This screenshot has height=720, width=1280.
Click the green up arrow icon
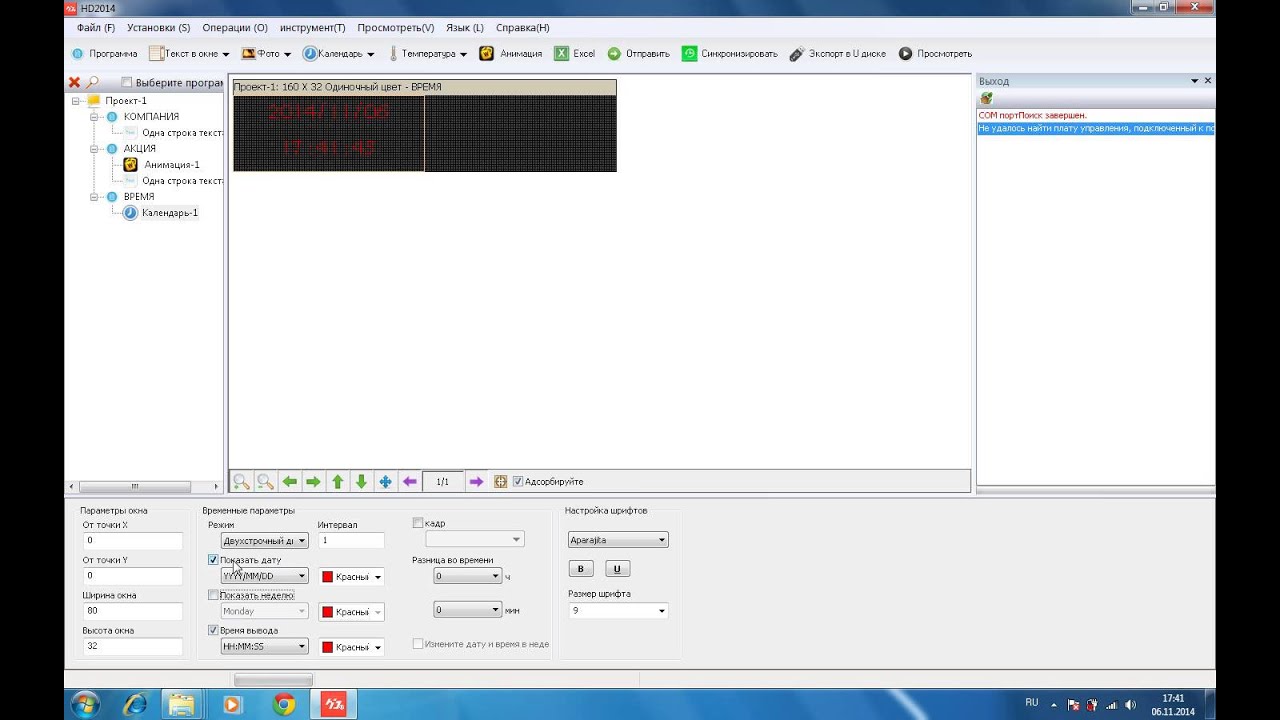[337, 482]
